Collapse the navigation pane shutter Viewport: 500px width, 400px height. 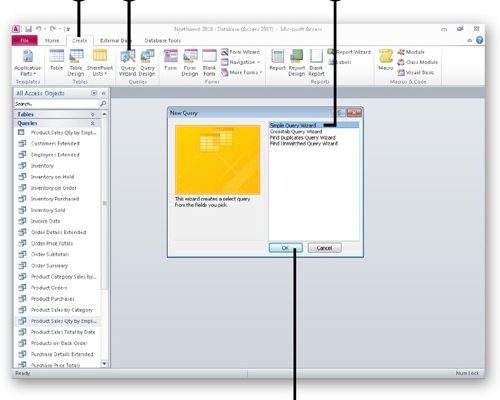pyautogui.click(x=103, y=93)
